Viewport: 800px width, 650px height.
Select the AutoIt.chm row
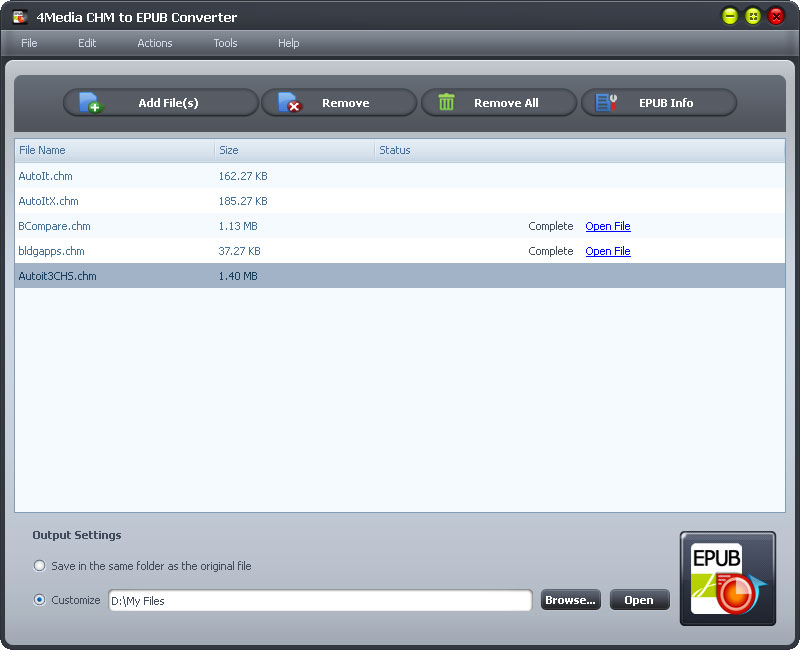(x=399, y=176)
